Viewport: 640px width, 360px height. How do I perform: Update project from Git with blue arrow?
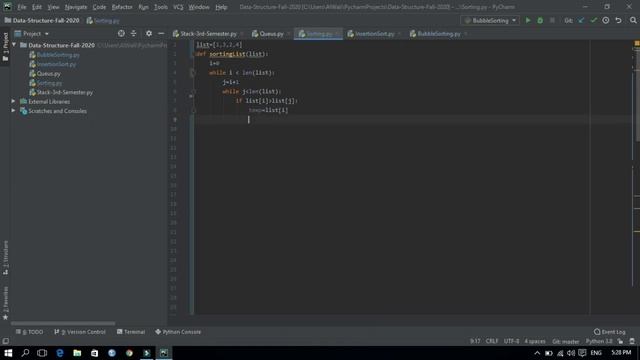click(581, 20)
